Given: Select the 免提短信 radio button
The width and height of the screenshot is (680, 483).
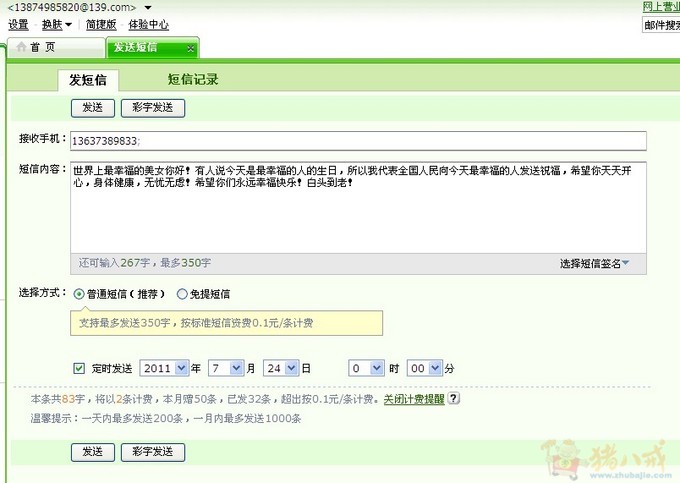Looking at the screenshot, I should point(182,294).
